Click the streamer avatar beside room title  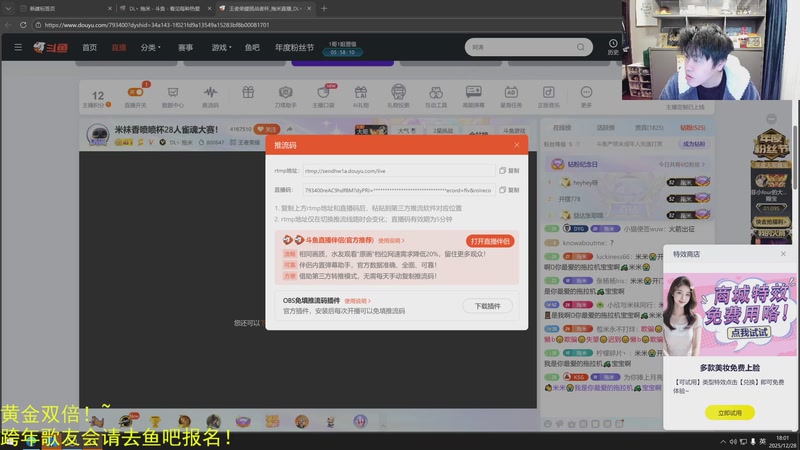point(97,135)
